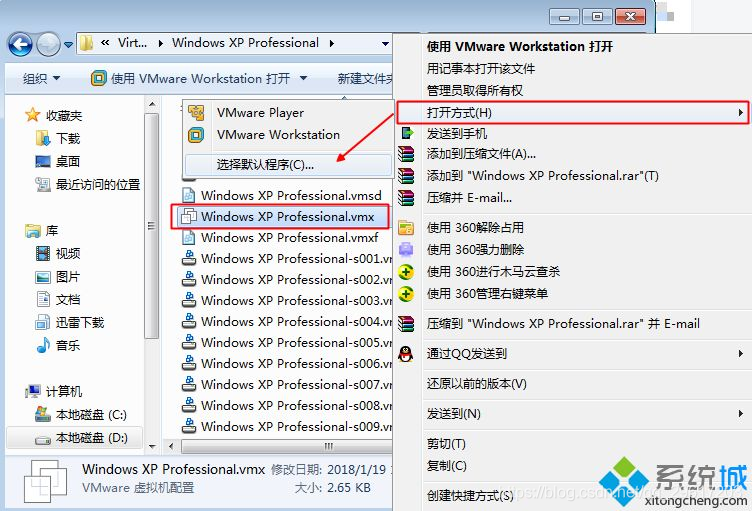Choose 添加到 "Windows XP Professional.rar"(T)
The width and height of the screenshot is (752, 511).
542,176
